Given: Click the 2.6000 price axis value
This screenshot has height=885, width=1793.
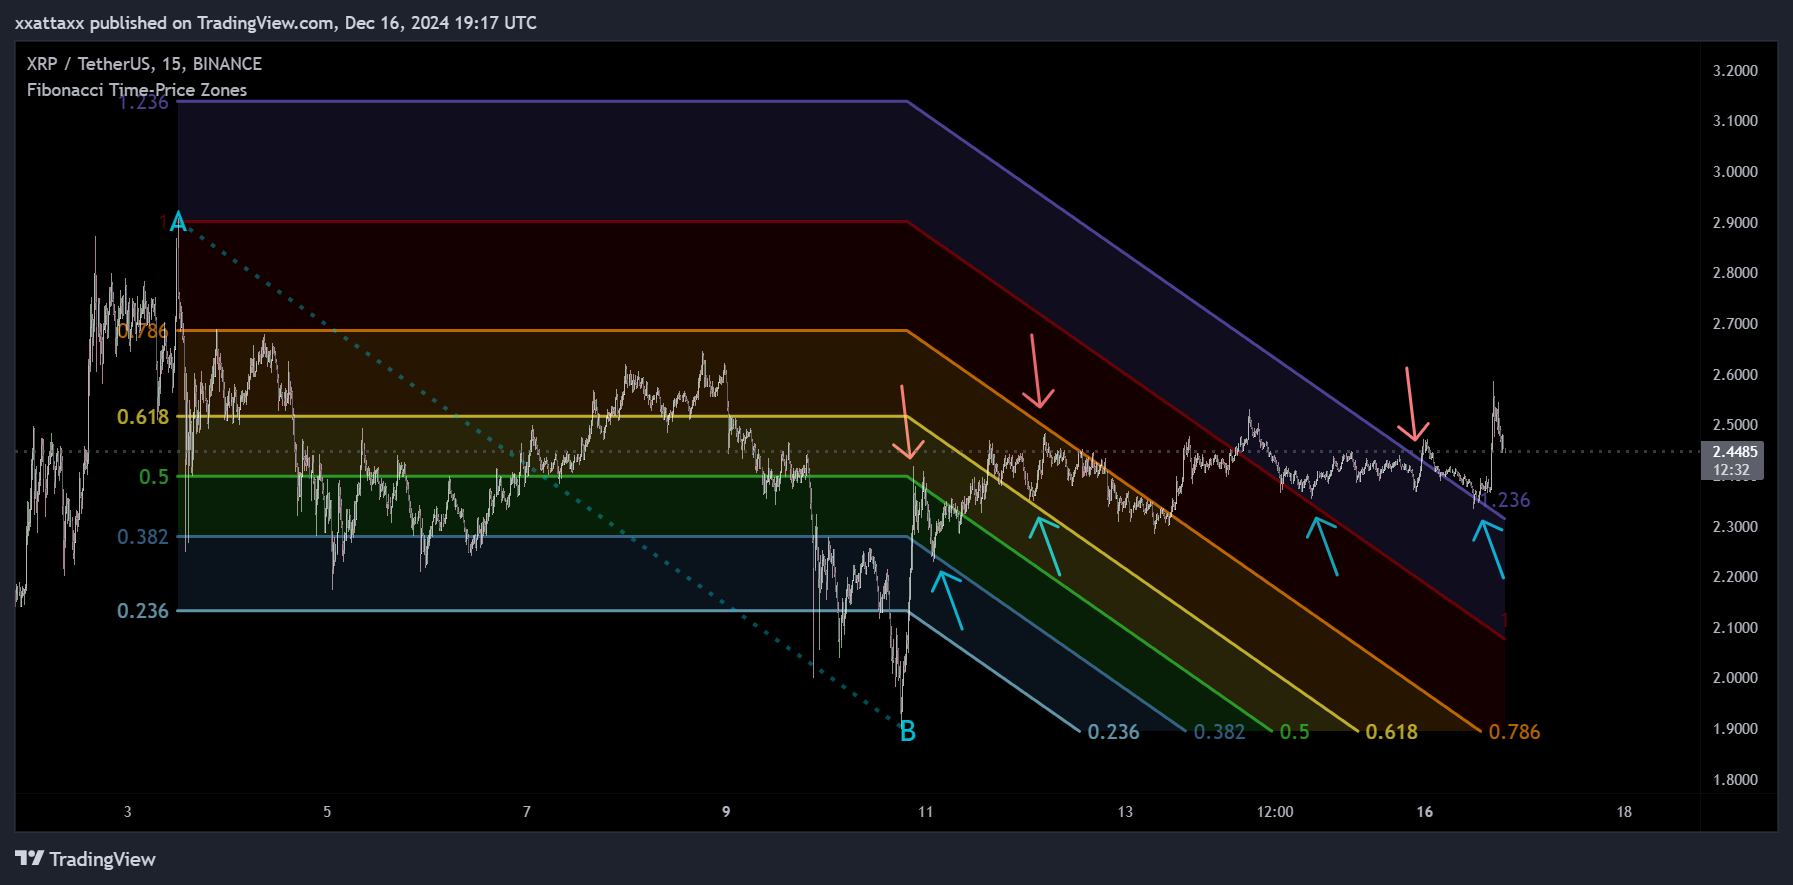Looking at the screenshot, I should (1735, 375).
